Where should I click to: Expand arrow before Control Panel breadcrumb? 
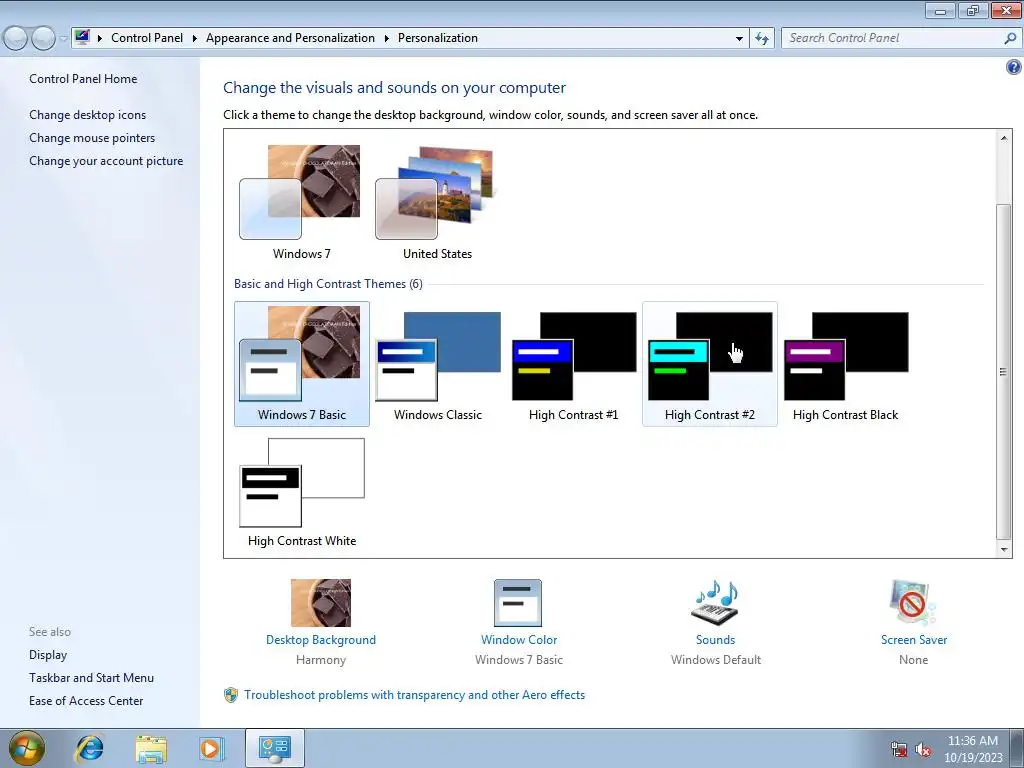[100, 39]
